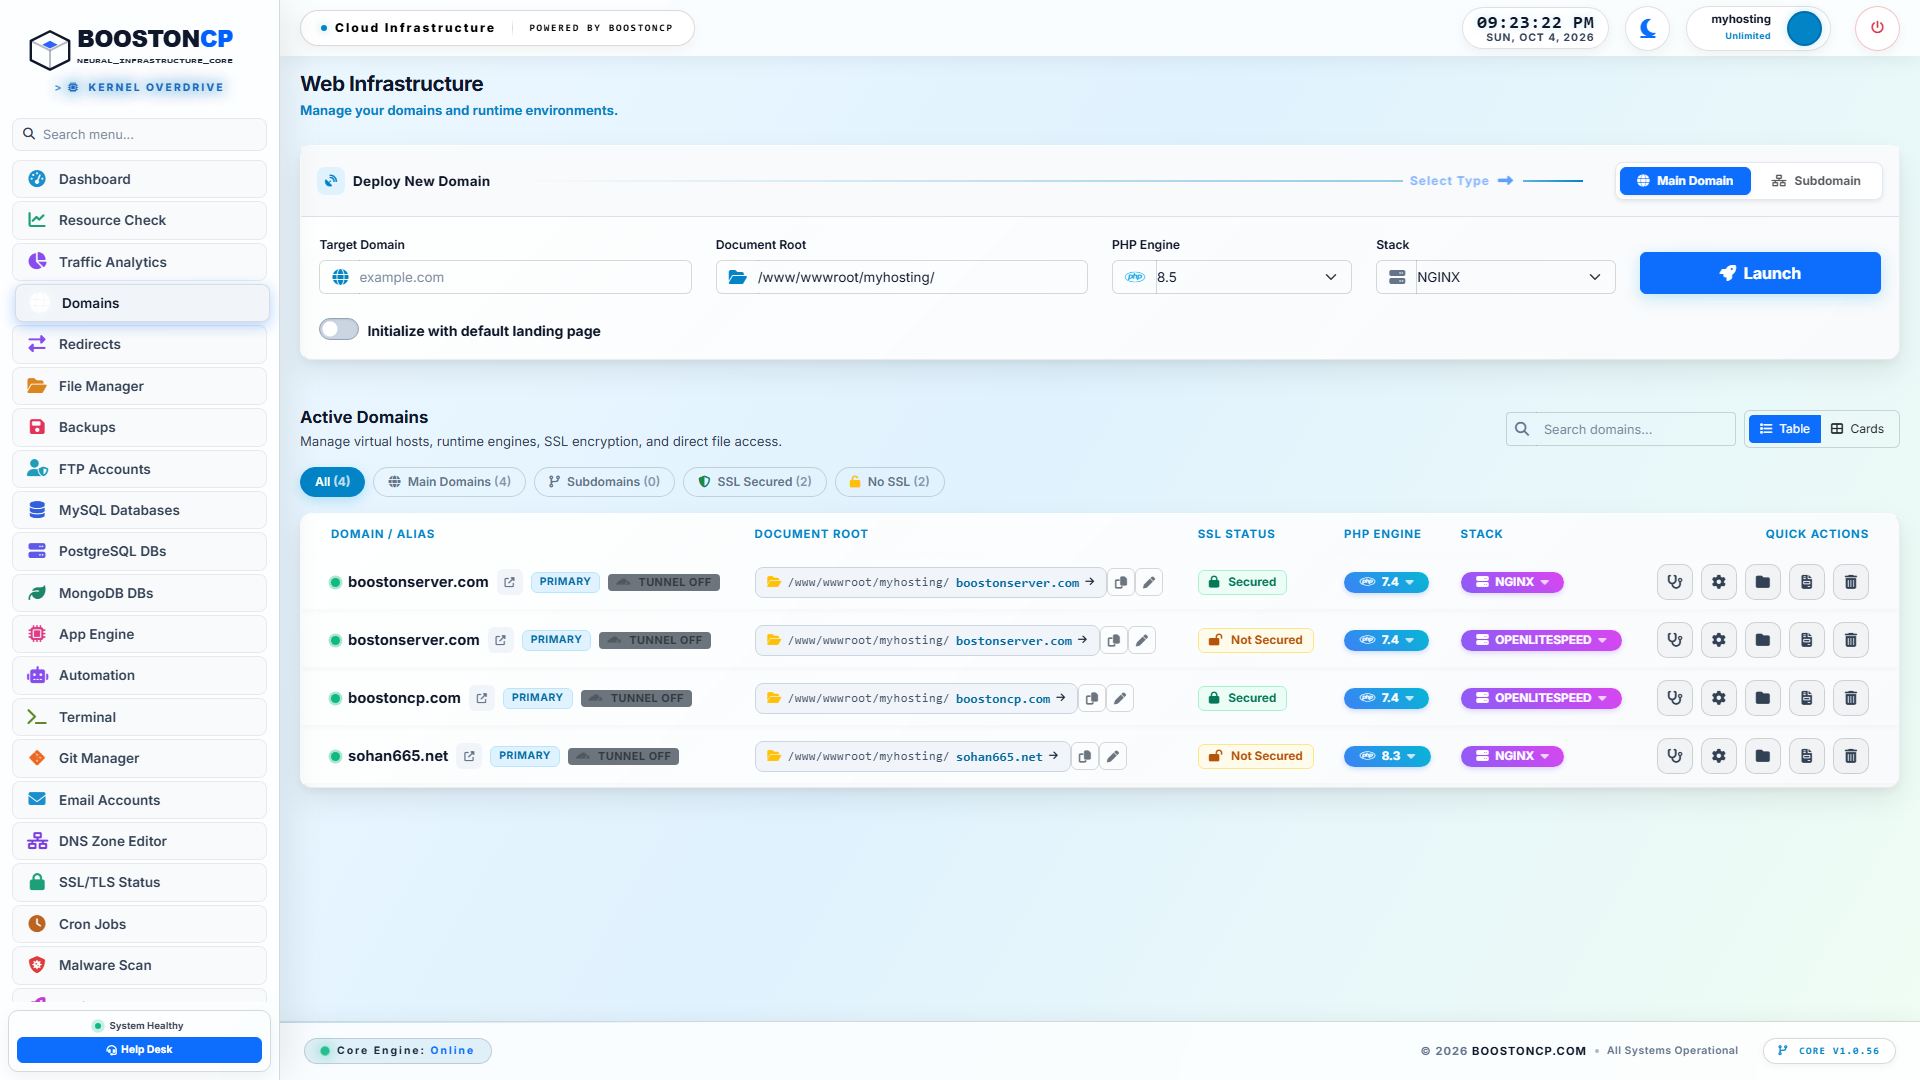Open settings gear for bostonserver.com
1920x1080 pixels.
[x=1719, y=640]
